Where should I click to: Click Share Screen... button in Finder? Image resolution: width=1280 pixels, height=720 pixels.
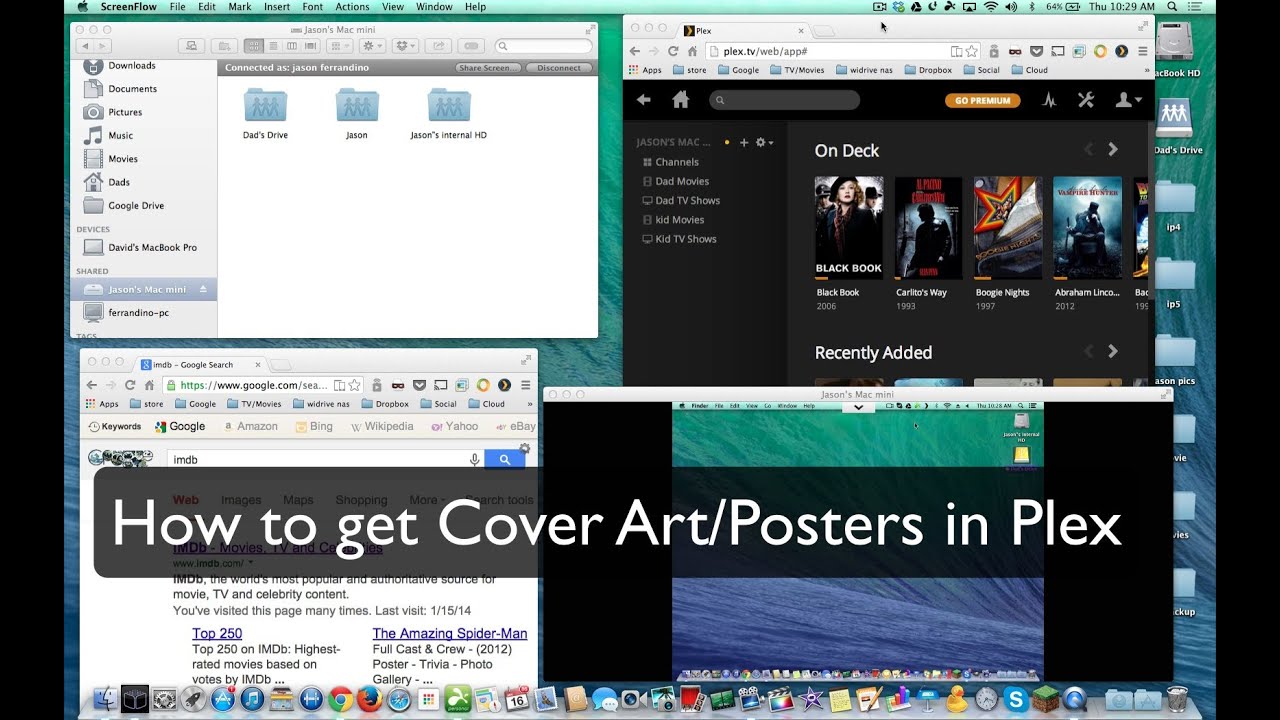tap(488, 68)
